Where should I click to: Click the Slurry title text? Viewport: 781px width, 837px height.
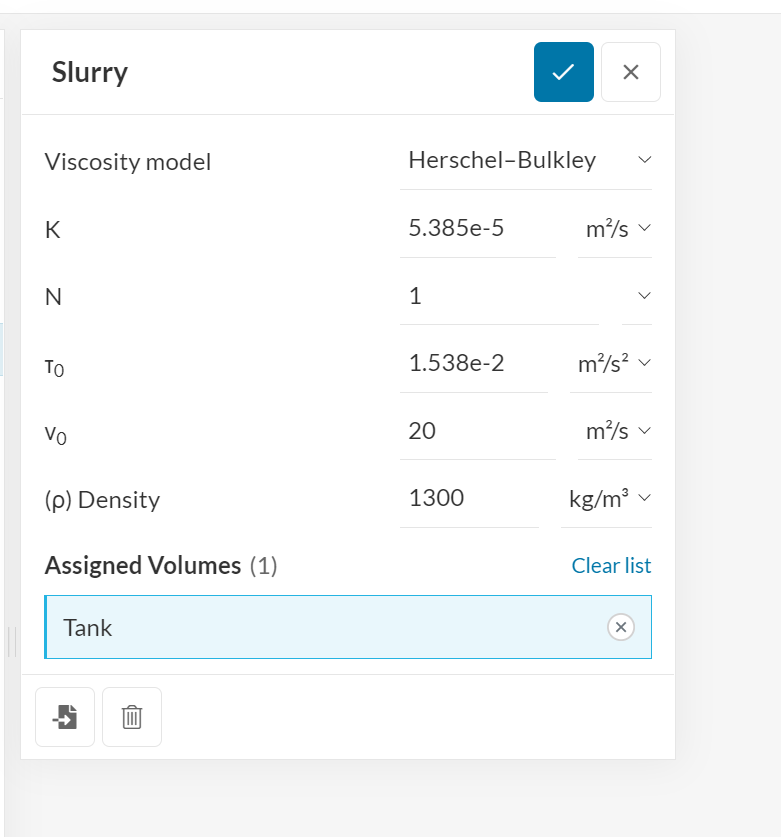tap(90, 72)
